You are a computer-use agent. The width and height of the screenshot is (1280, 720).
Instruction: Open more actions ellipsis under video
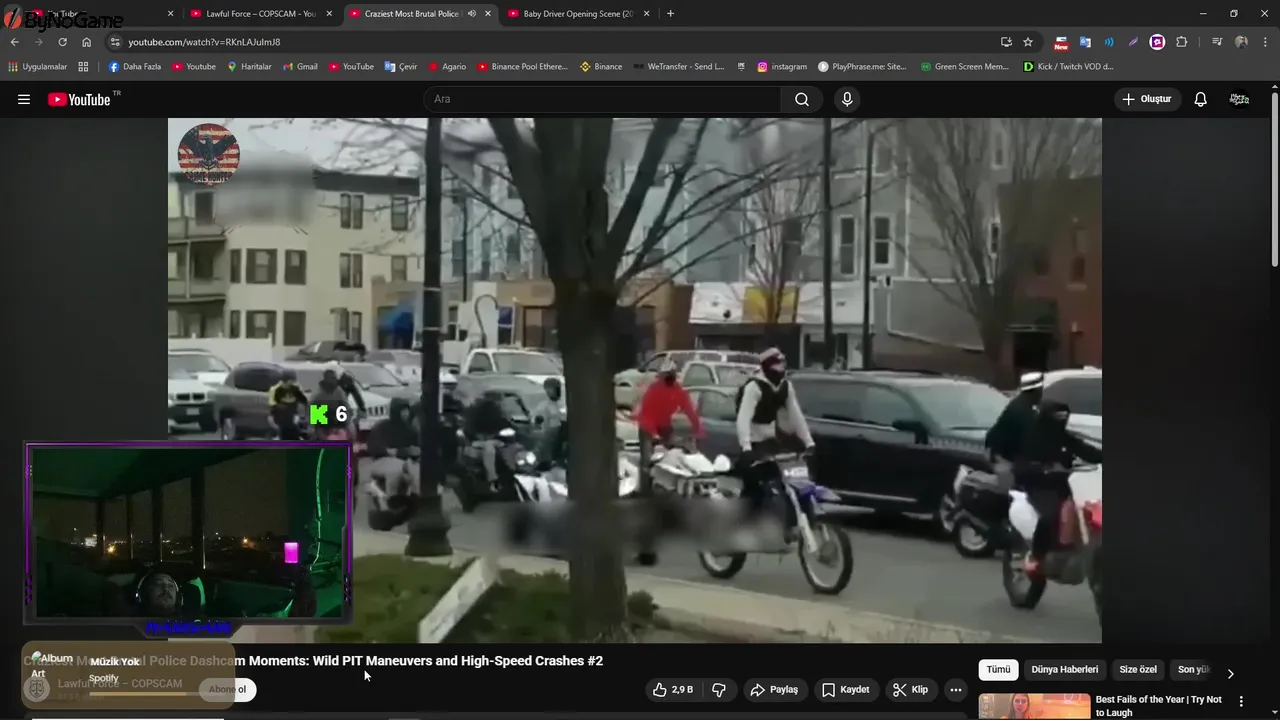tap(956, 690)
